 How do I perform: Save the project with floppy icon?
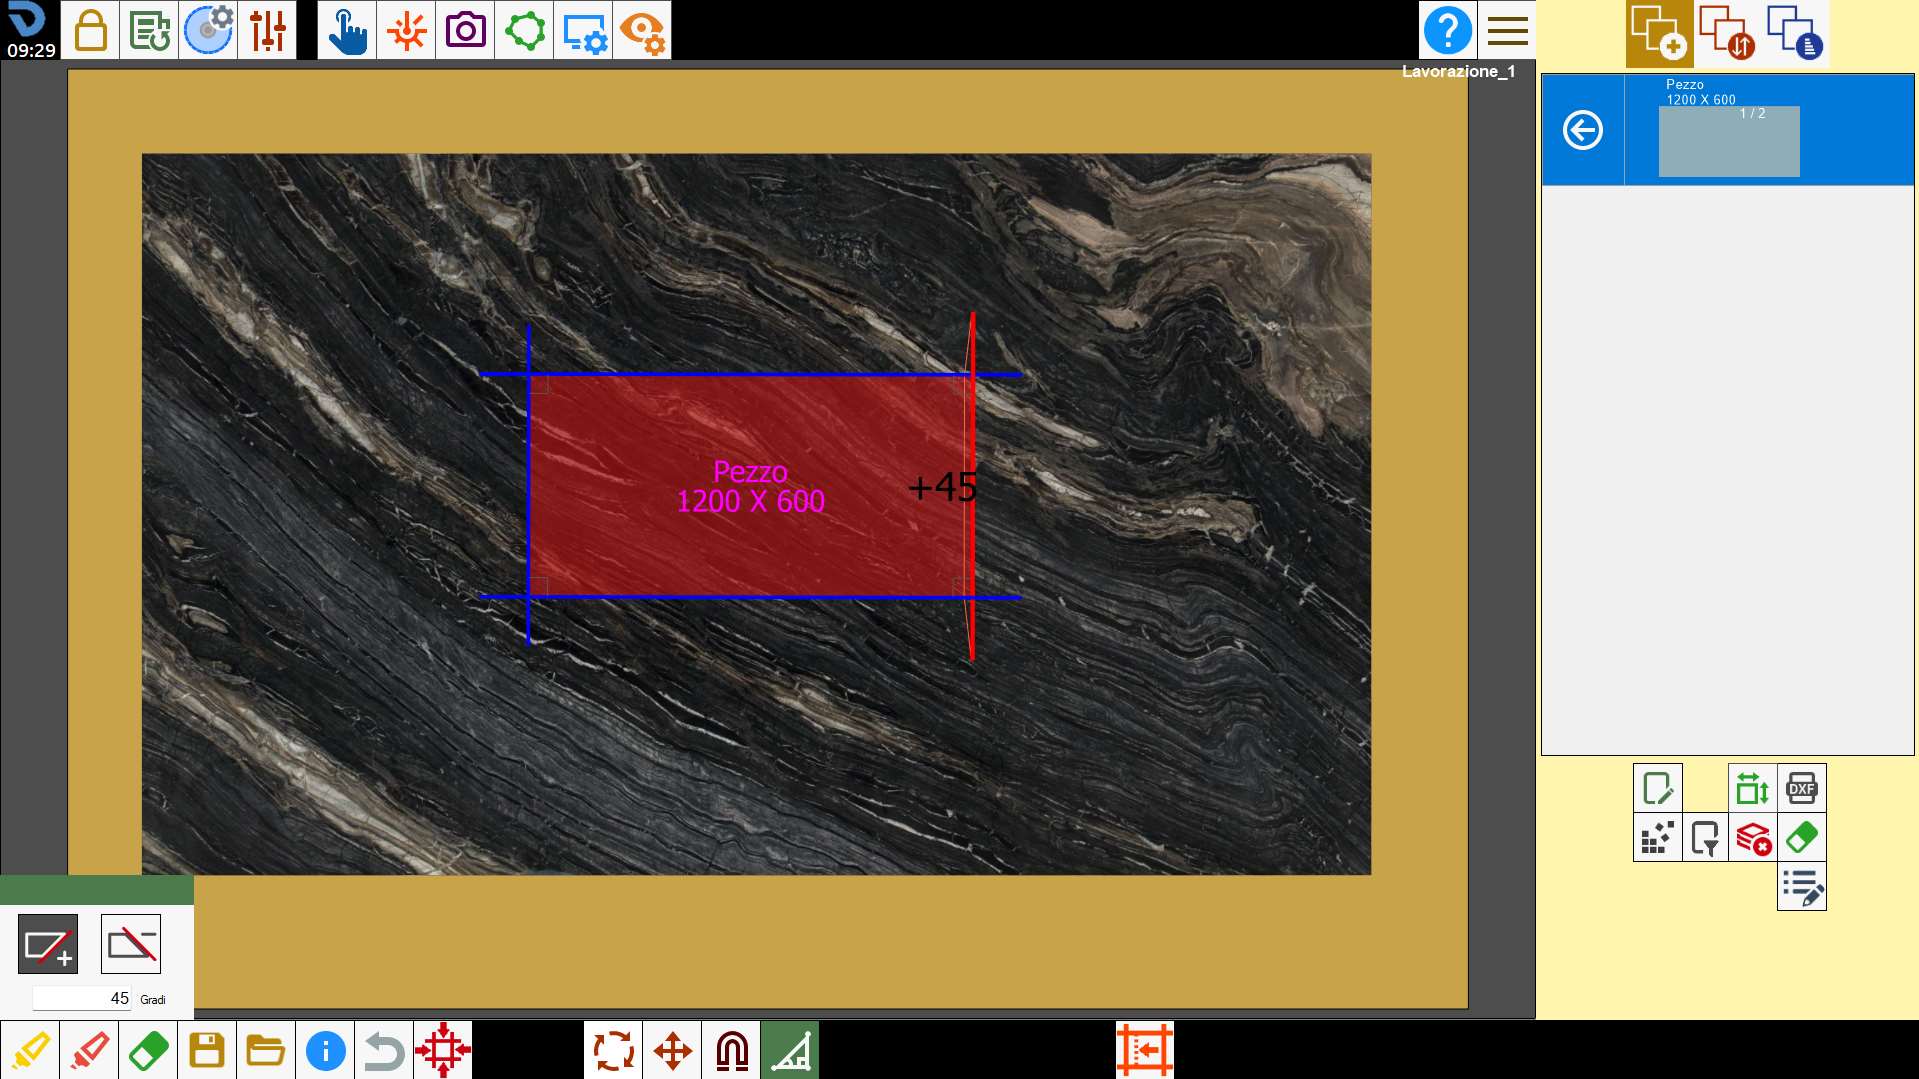(x=207, y=1050)
